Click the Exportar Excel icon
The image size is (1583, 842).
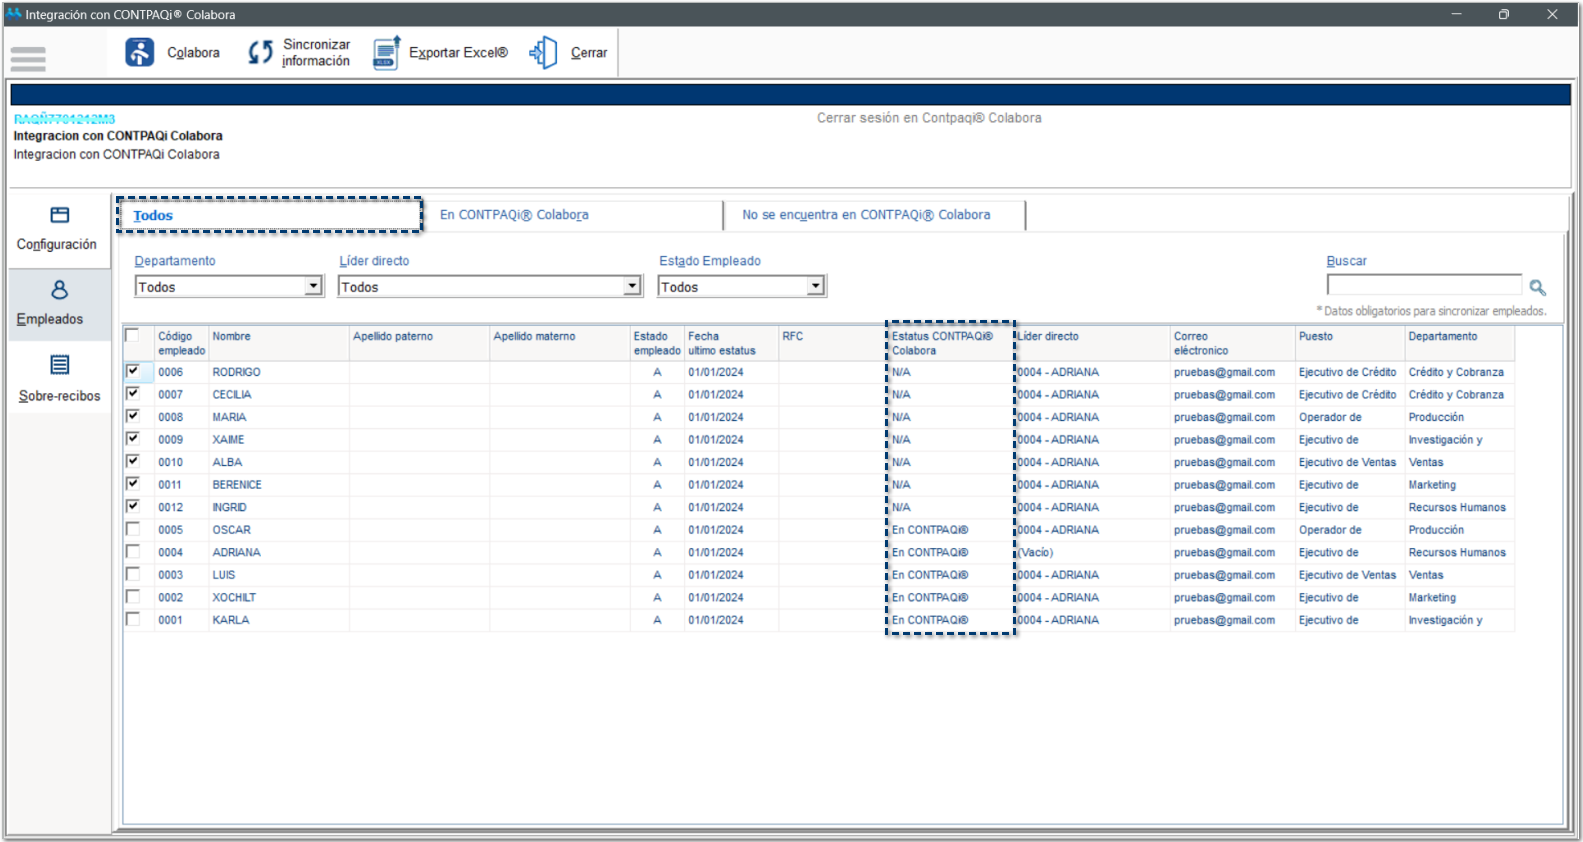tap(386, 52)
